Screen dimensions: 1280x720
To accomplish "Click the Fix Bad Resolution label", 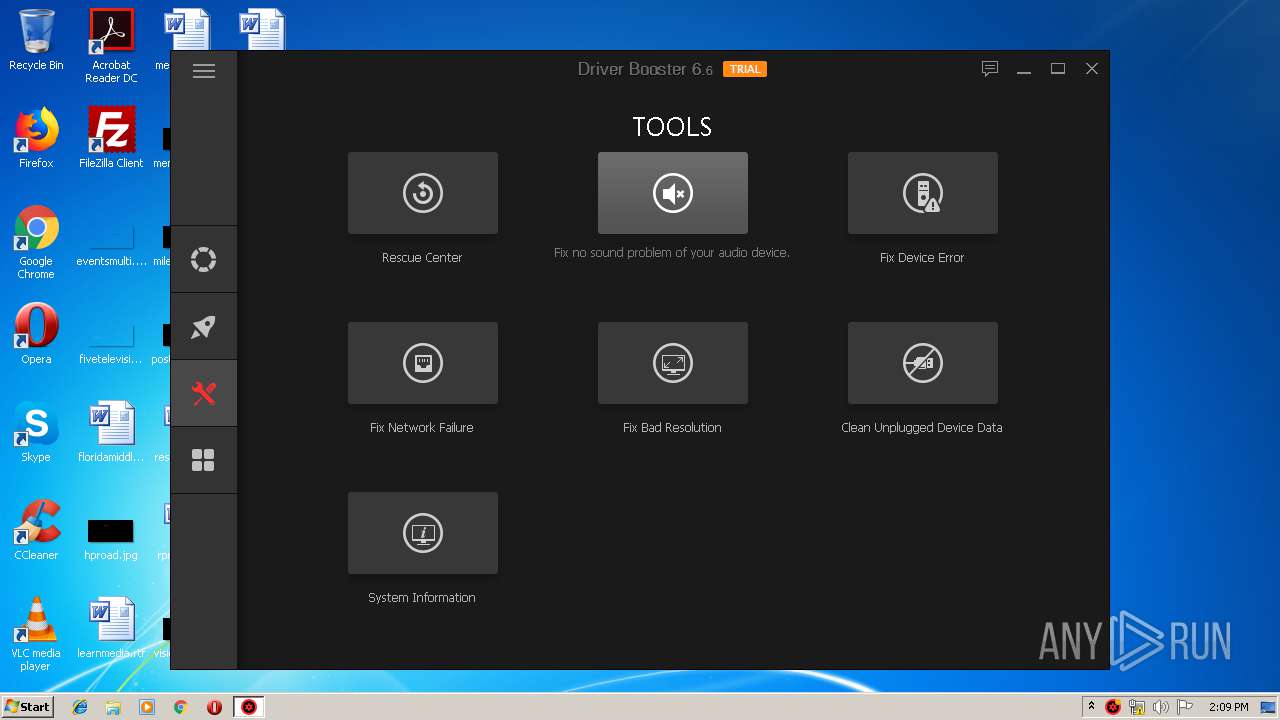I will (x=672, y=427).
